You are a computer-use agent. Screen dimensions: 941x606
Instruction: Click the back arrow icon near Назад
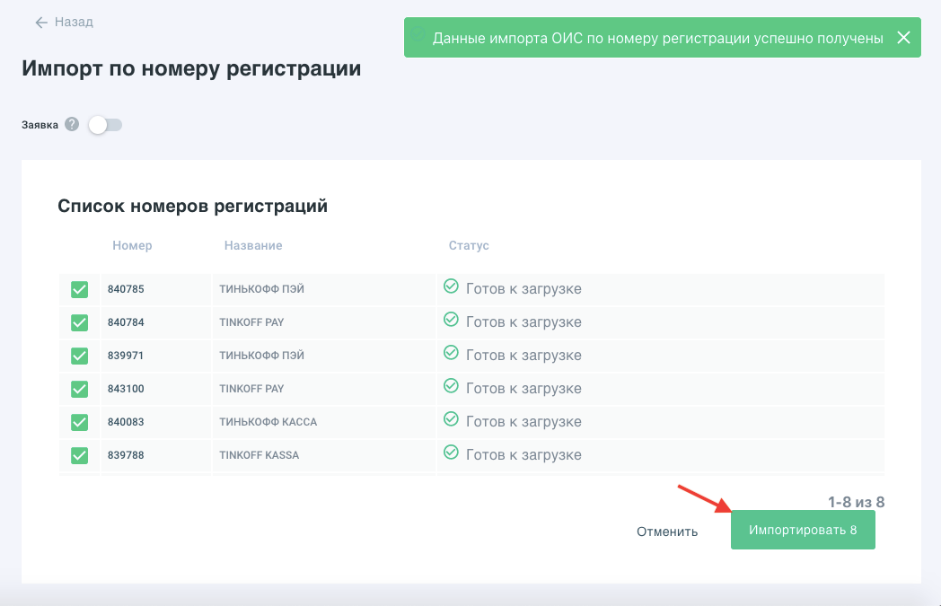[x=41, y=22]
